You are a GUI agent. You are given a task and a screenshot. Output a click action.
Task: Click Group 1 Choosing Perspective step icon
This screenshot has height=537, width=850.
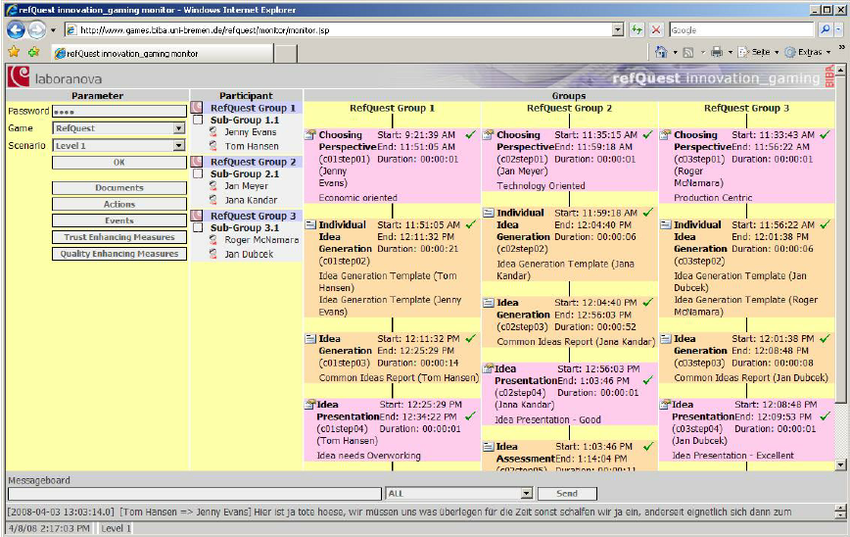point(310,135)
